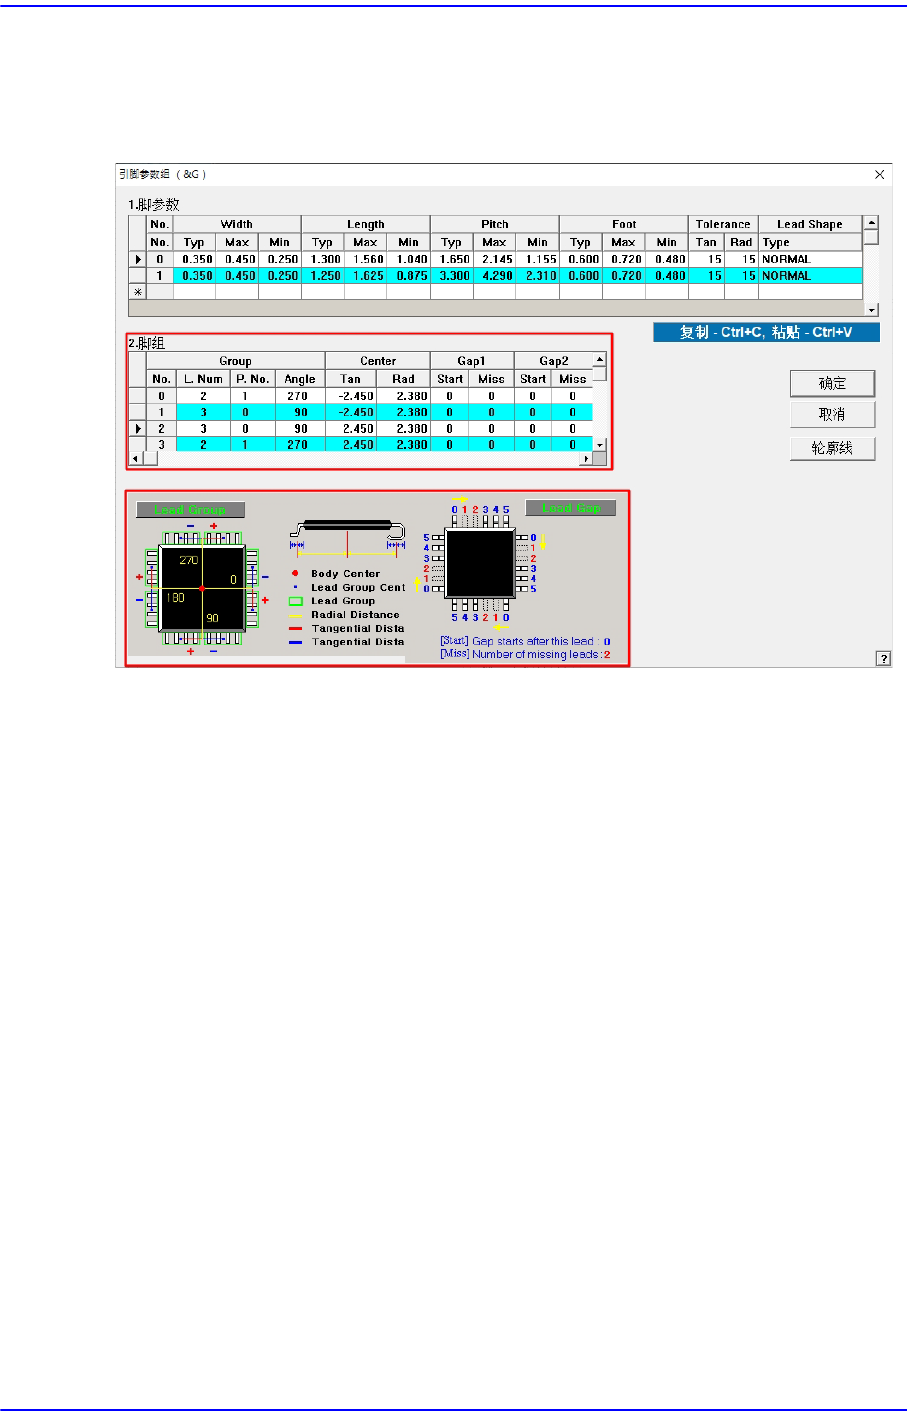This screenshot has height=1421, width=907.
Task: Click Angle column header
Action: click(x=300, y=379)
